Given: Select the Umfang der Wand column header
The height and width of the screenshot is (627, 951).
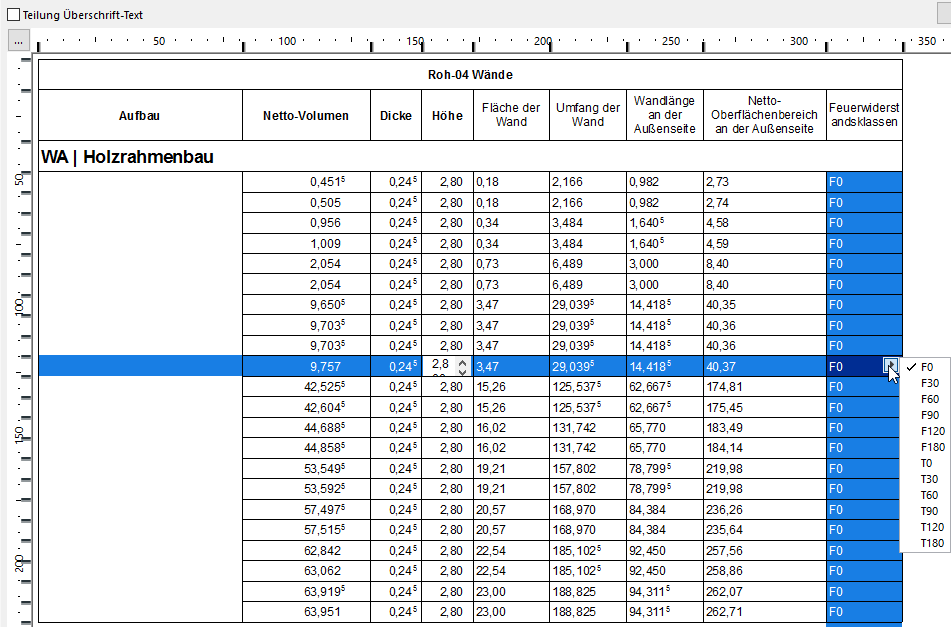Looking at the screenshot, I should coord(587,115).
